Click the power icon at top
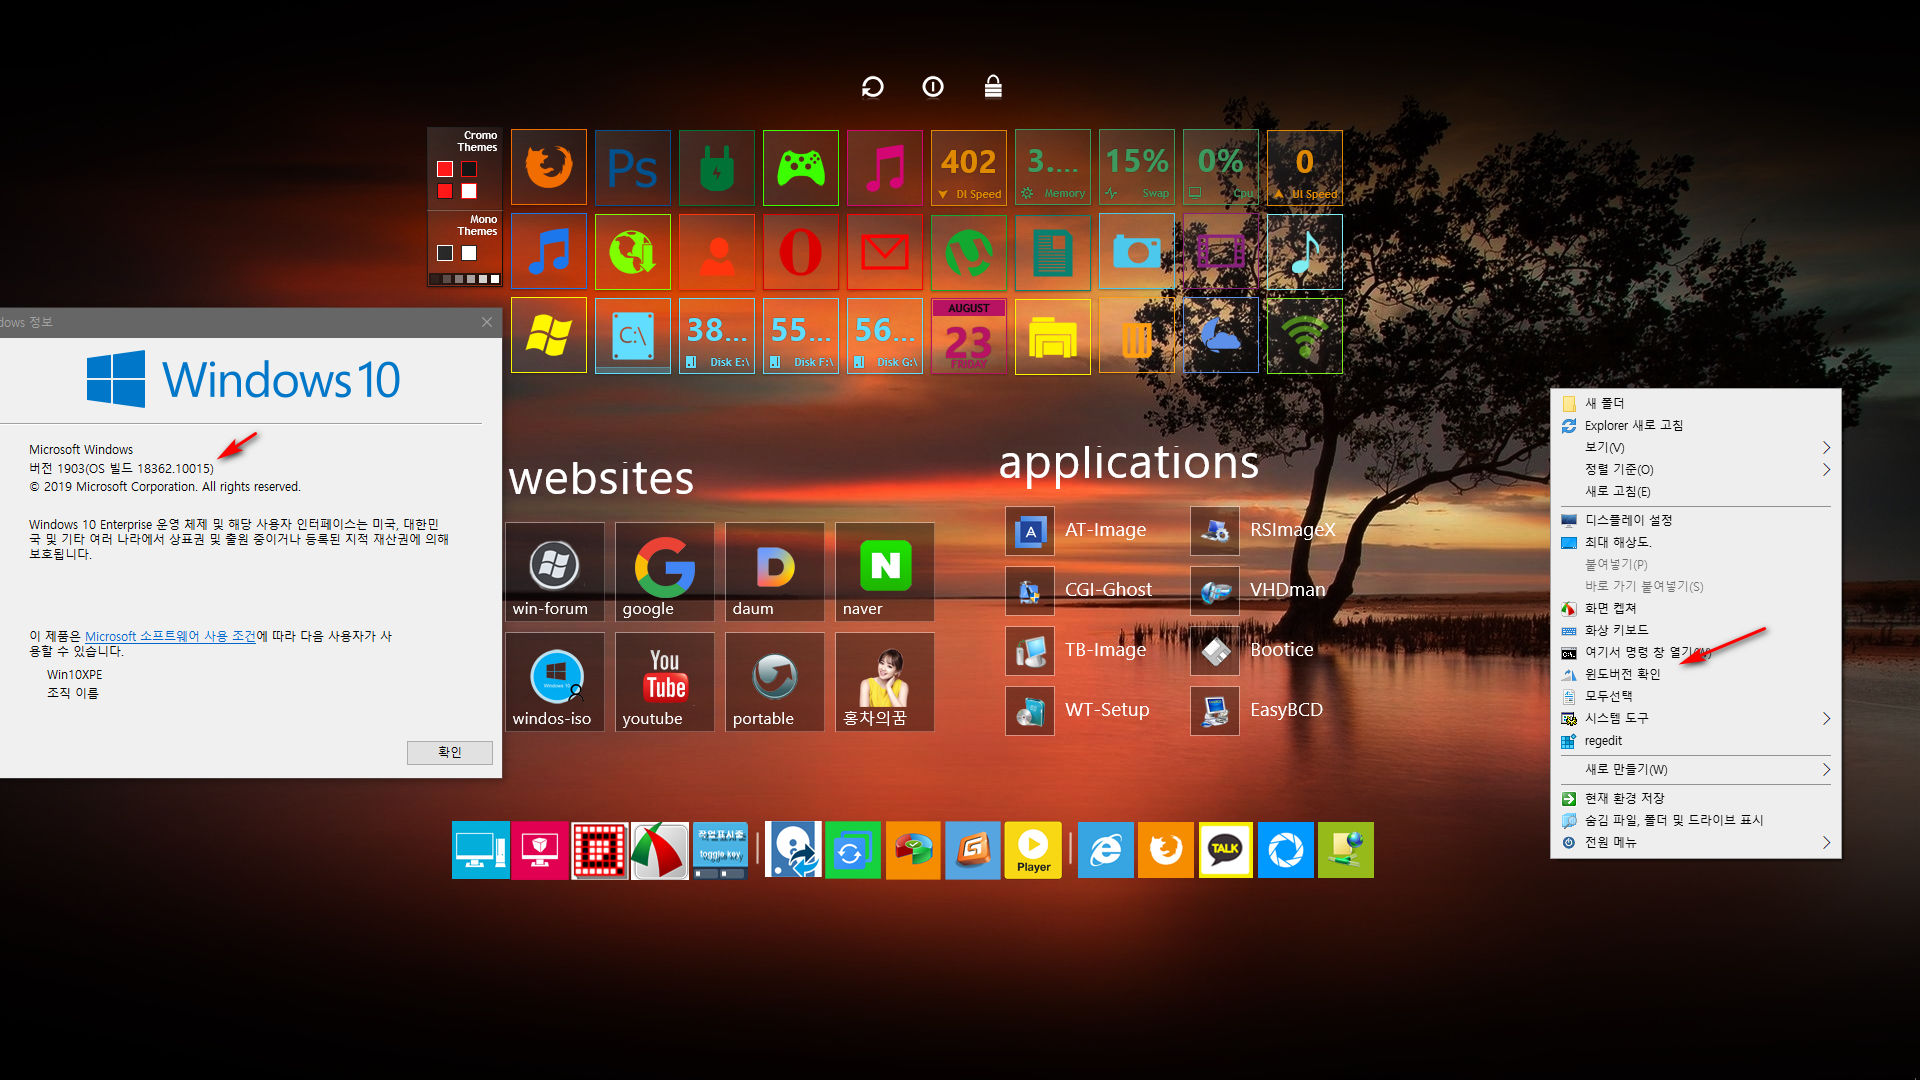 click(932, 87)
